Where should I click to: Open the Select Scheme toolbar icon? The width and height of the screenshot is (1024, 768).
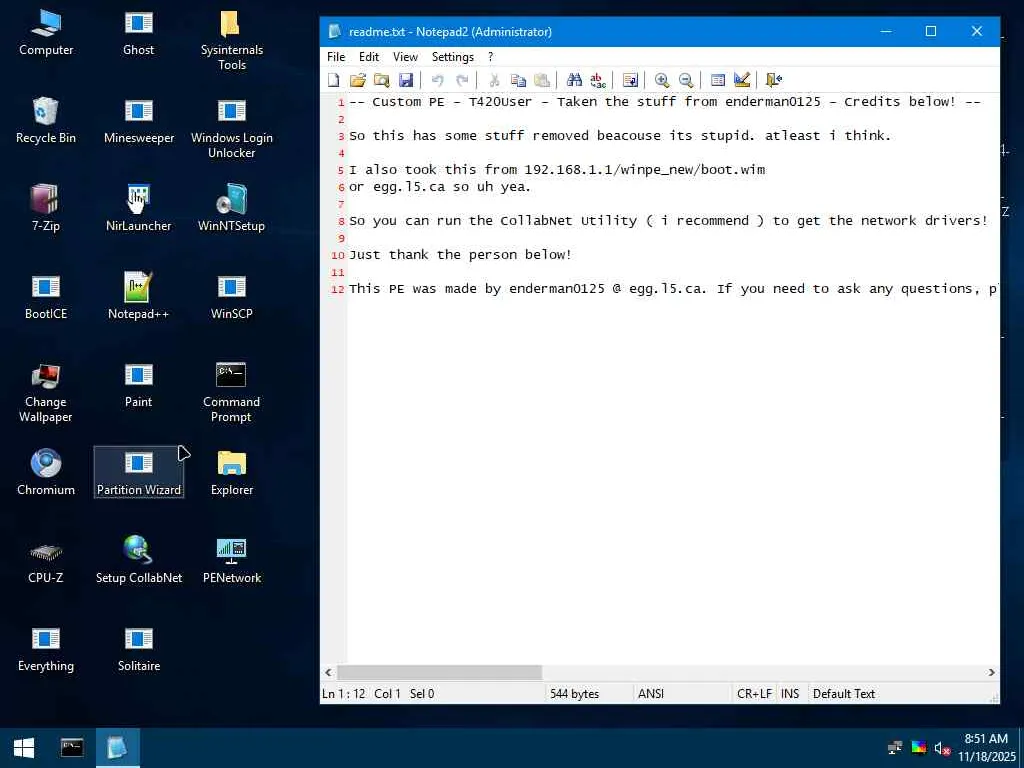click(x=718, y=80)
